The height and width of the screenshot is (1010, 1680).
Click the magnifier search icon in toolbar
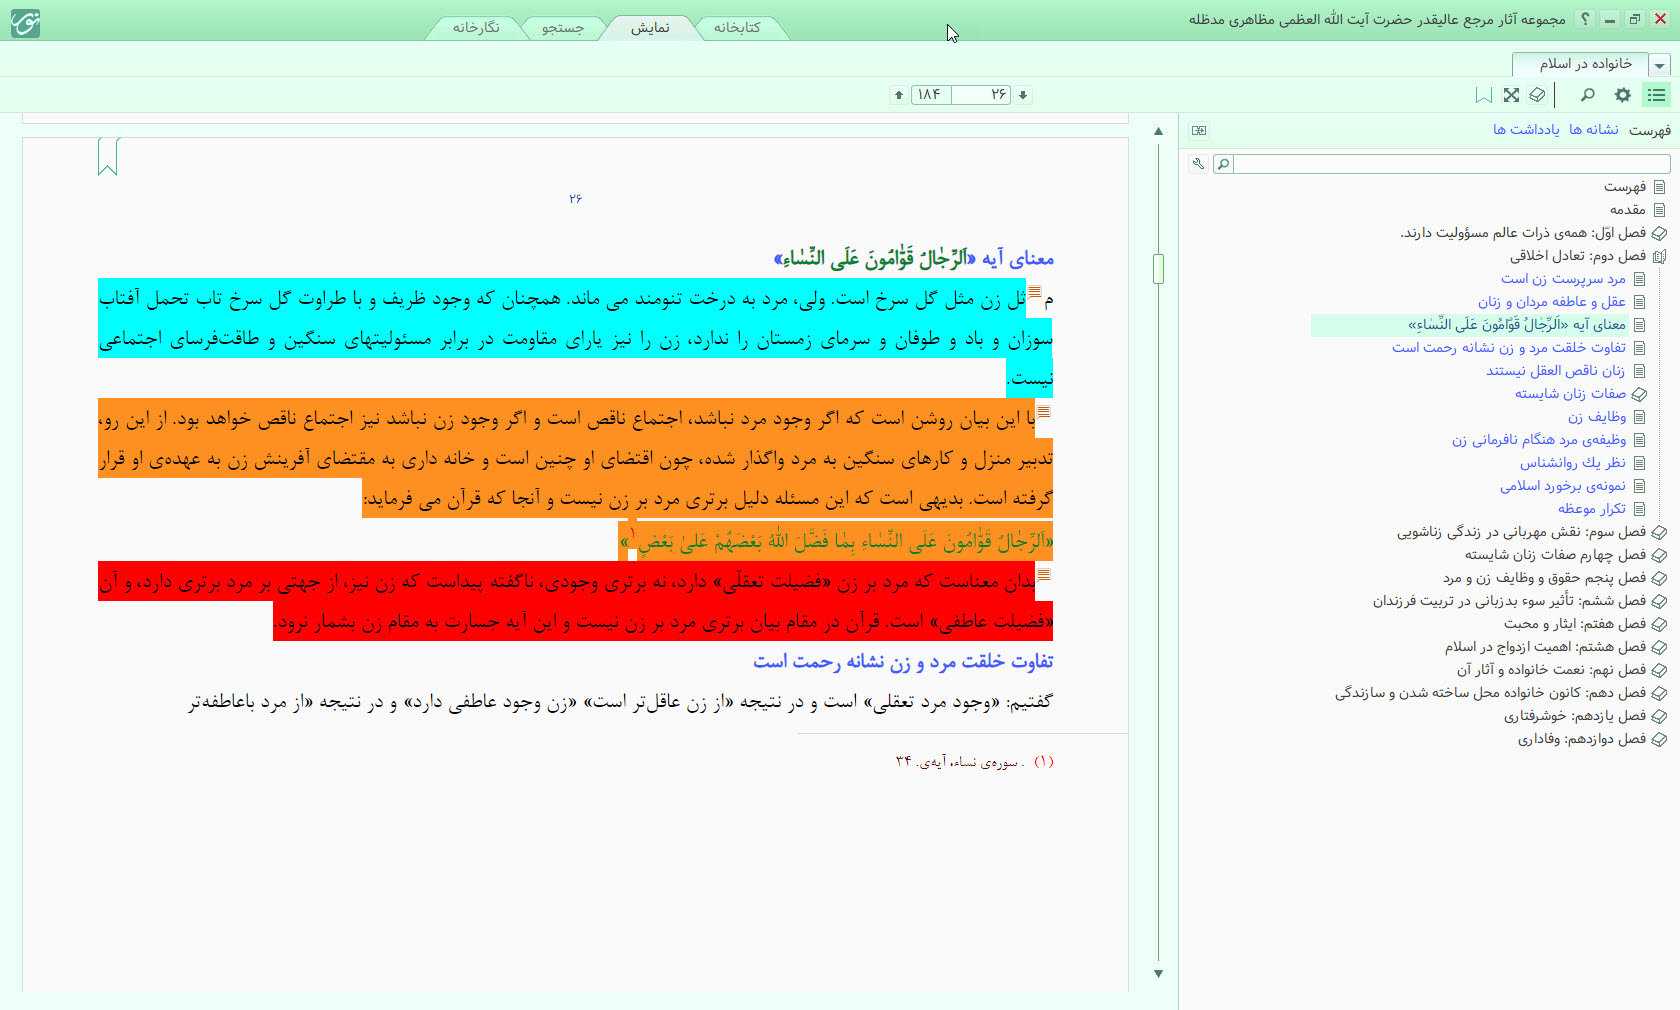(1587, 95)
